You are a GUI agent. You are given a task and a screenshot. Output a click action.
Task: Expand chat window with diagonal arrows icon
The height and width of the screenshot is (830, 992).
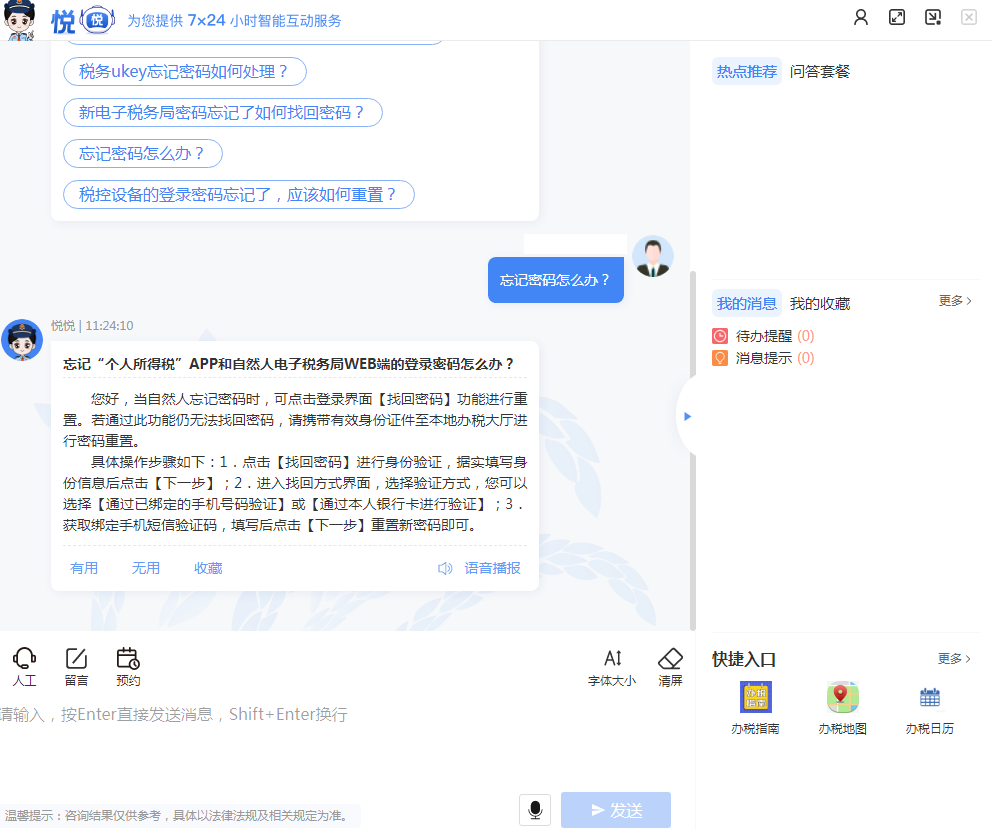click(896, 17)
